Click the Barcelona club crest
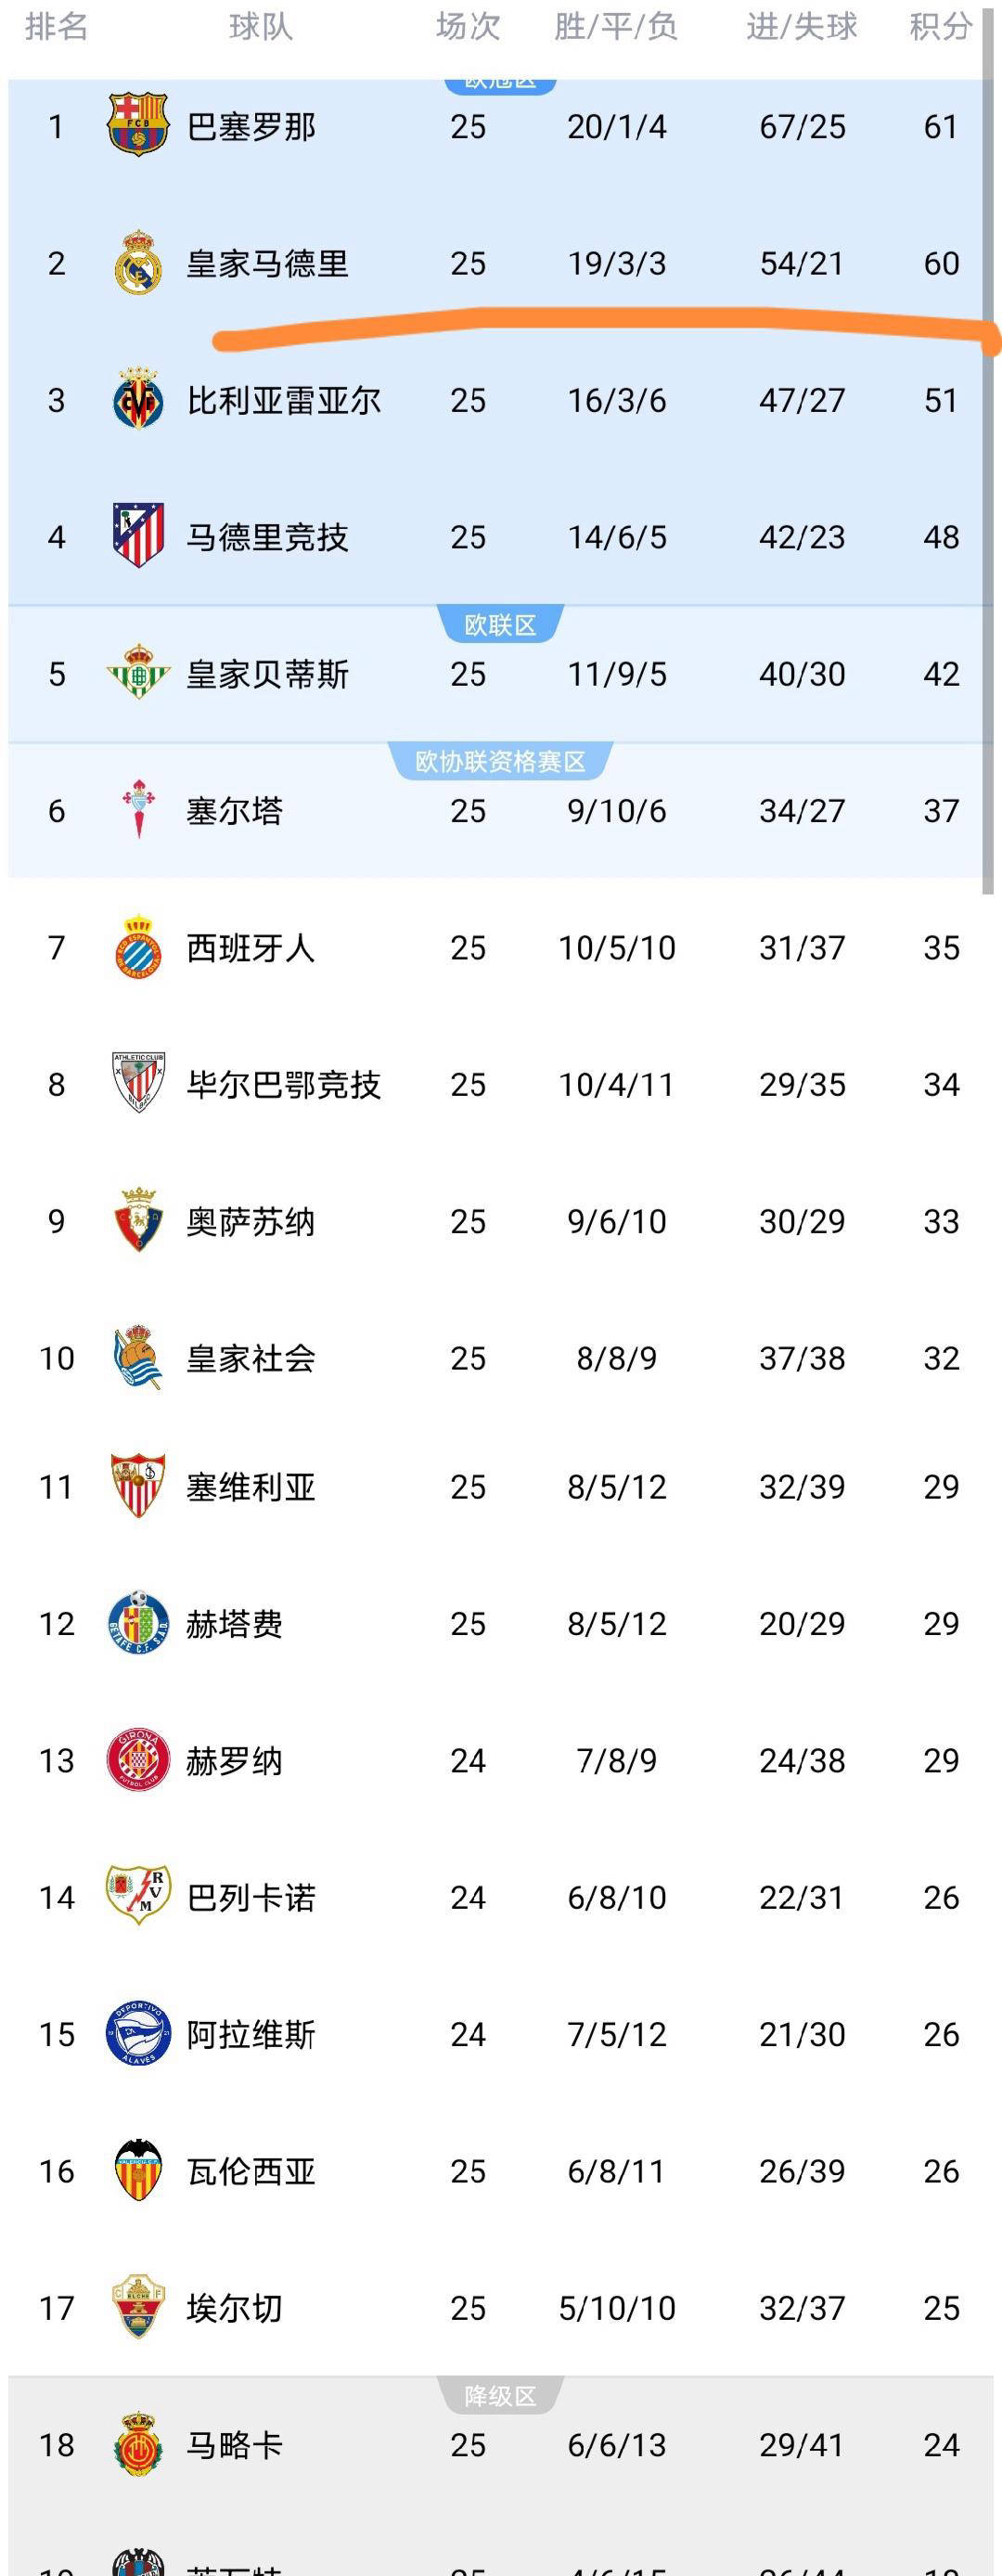 coord(137,125)
